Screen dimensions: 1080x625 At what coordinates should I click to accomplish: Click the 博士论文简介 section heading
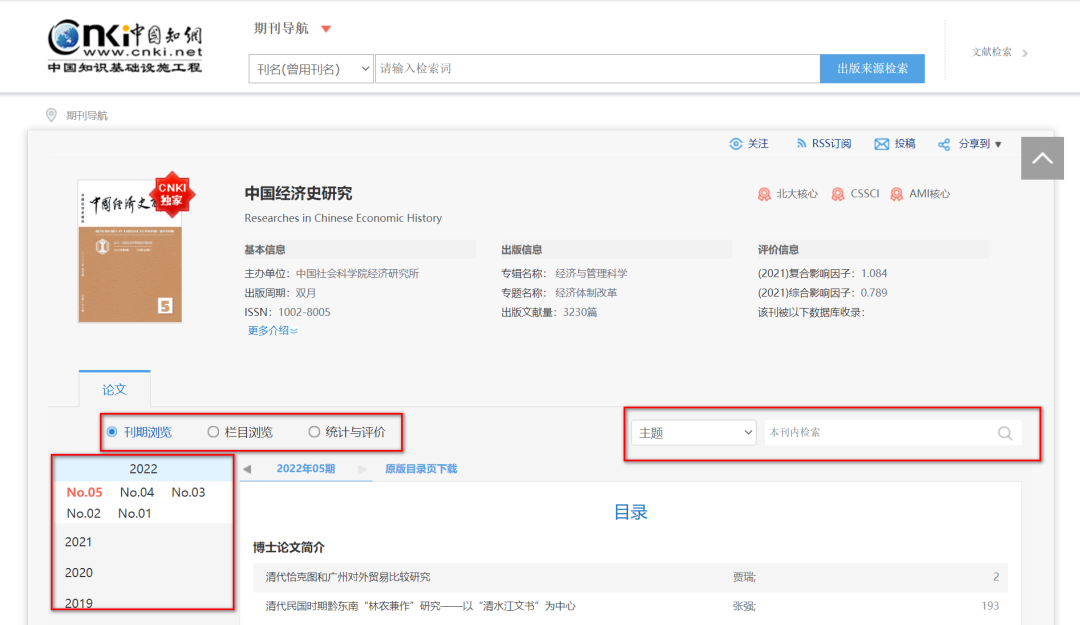click(x=289, y=547)
